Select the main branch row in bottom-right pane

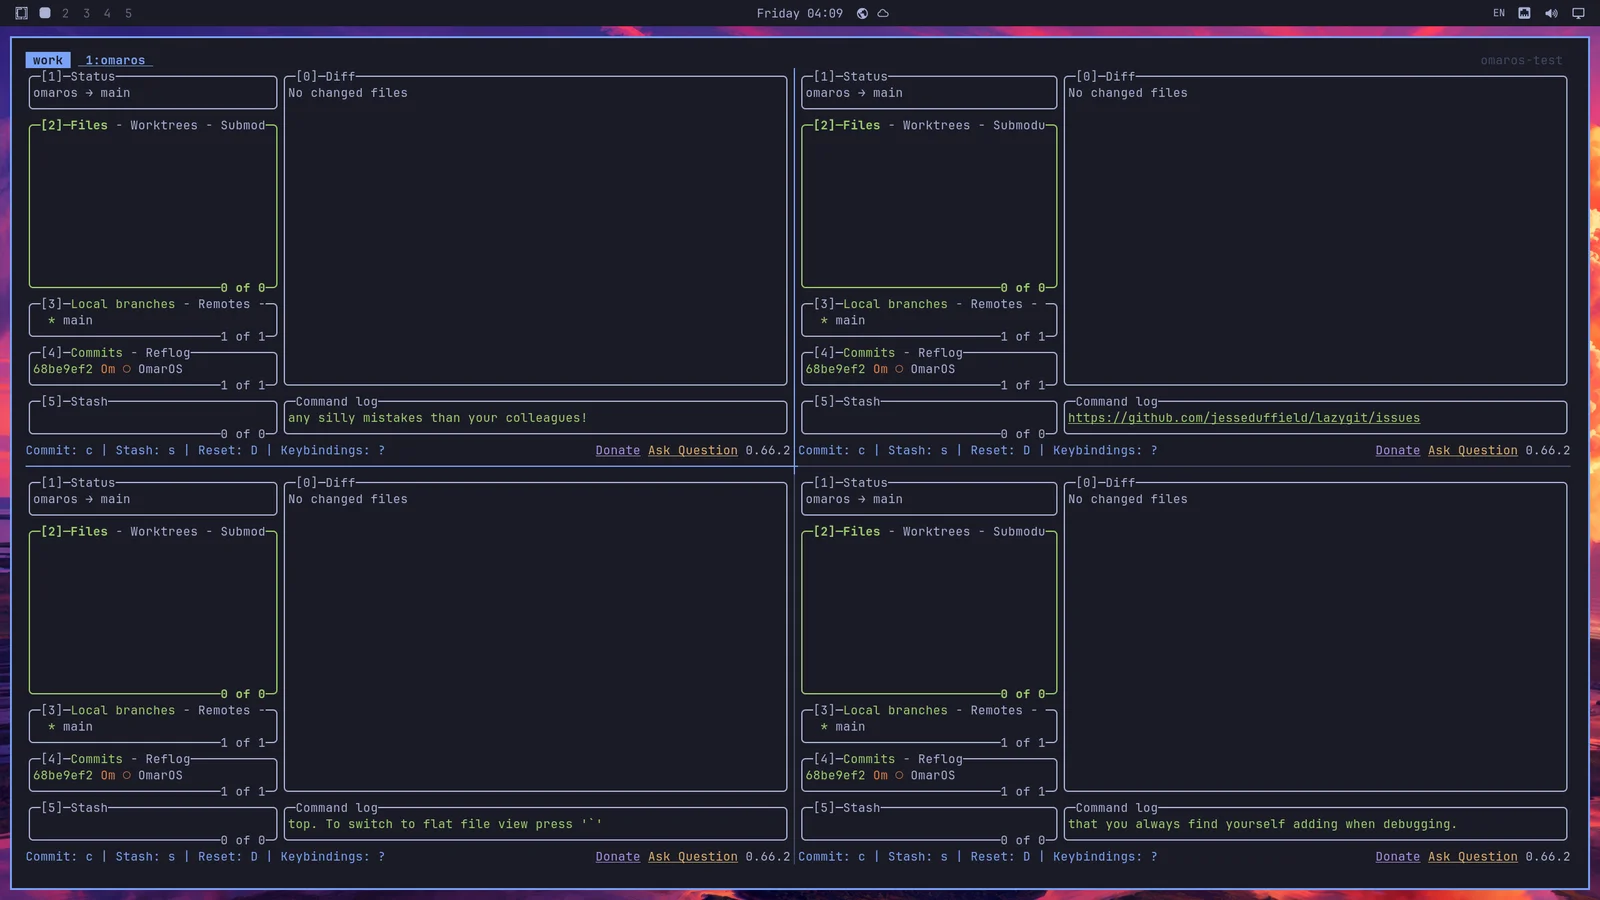click(929, 726)
